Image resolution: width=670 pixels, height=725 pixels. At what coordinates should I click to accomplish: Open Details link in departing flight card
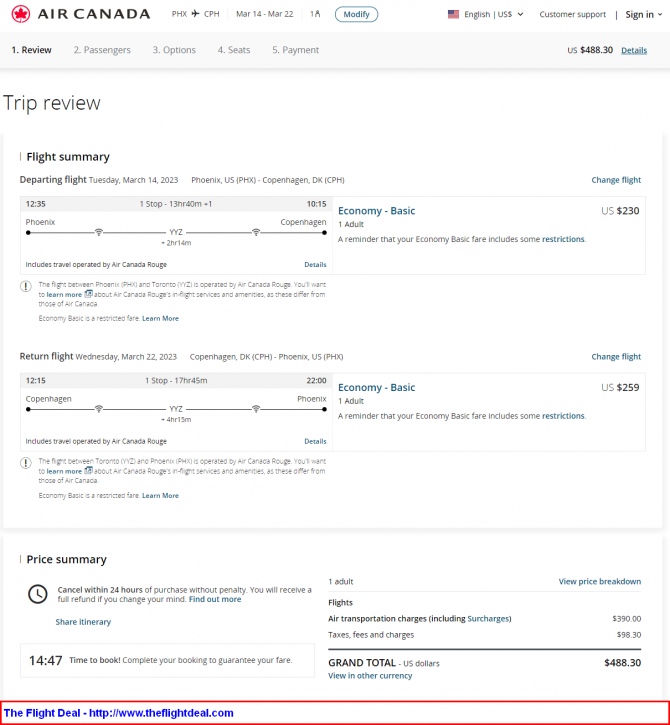[315, 264]
